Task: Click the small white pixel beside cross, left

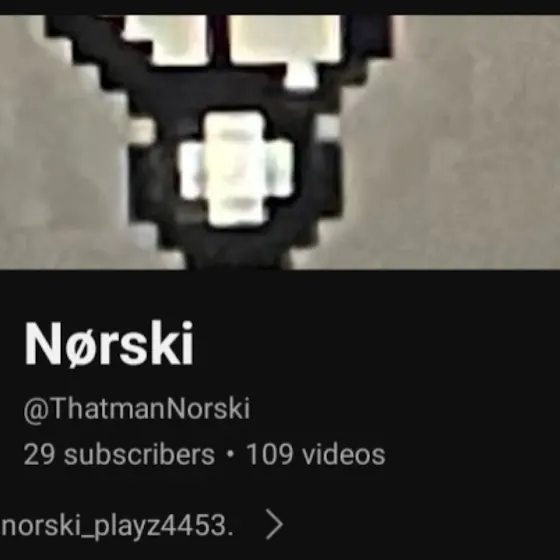Action: (142, 131)
